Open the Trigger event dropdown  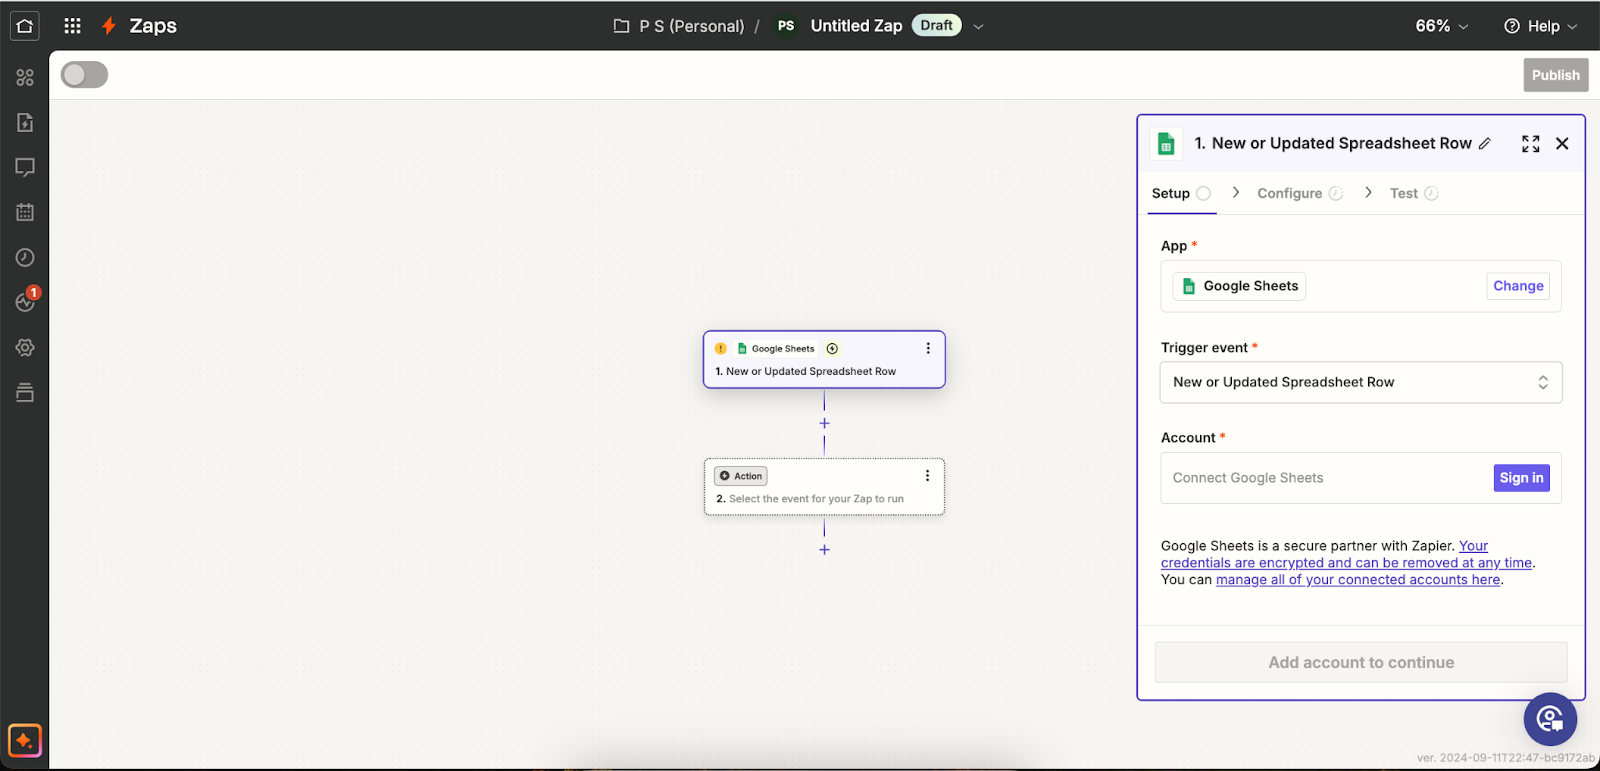click(1360, 382)
